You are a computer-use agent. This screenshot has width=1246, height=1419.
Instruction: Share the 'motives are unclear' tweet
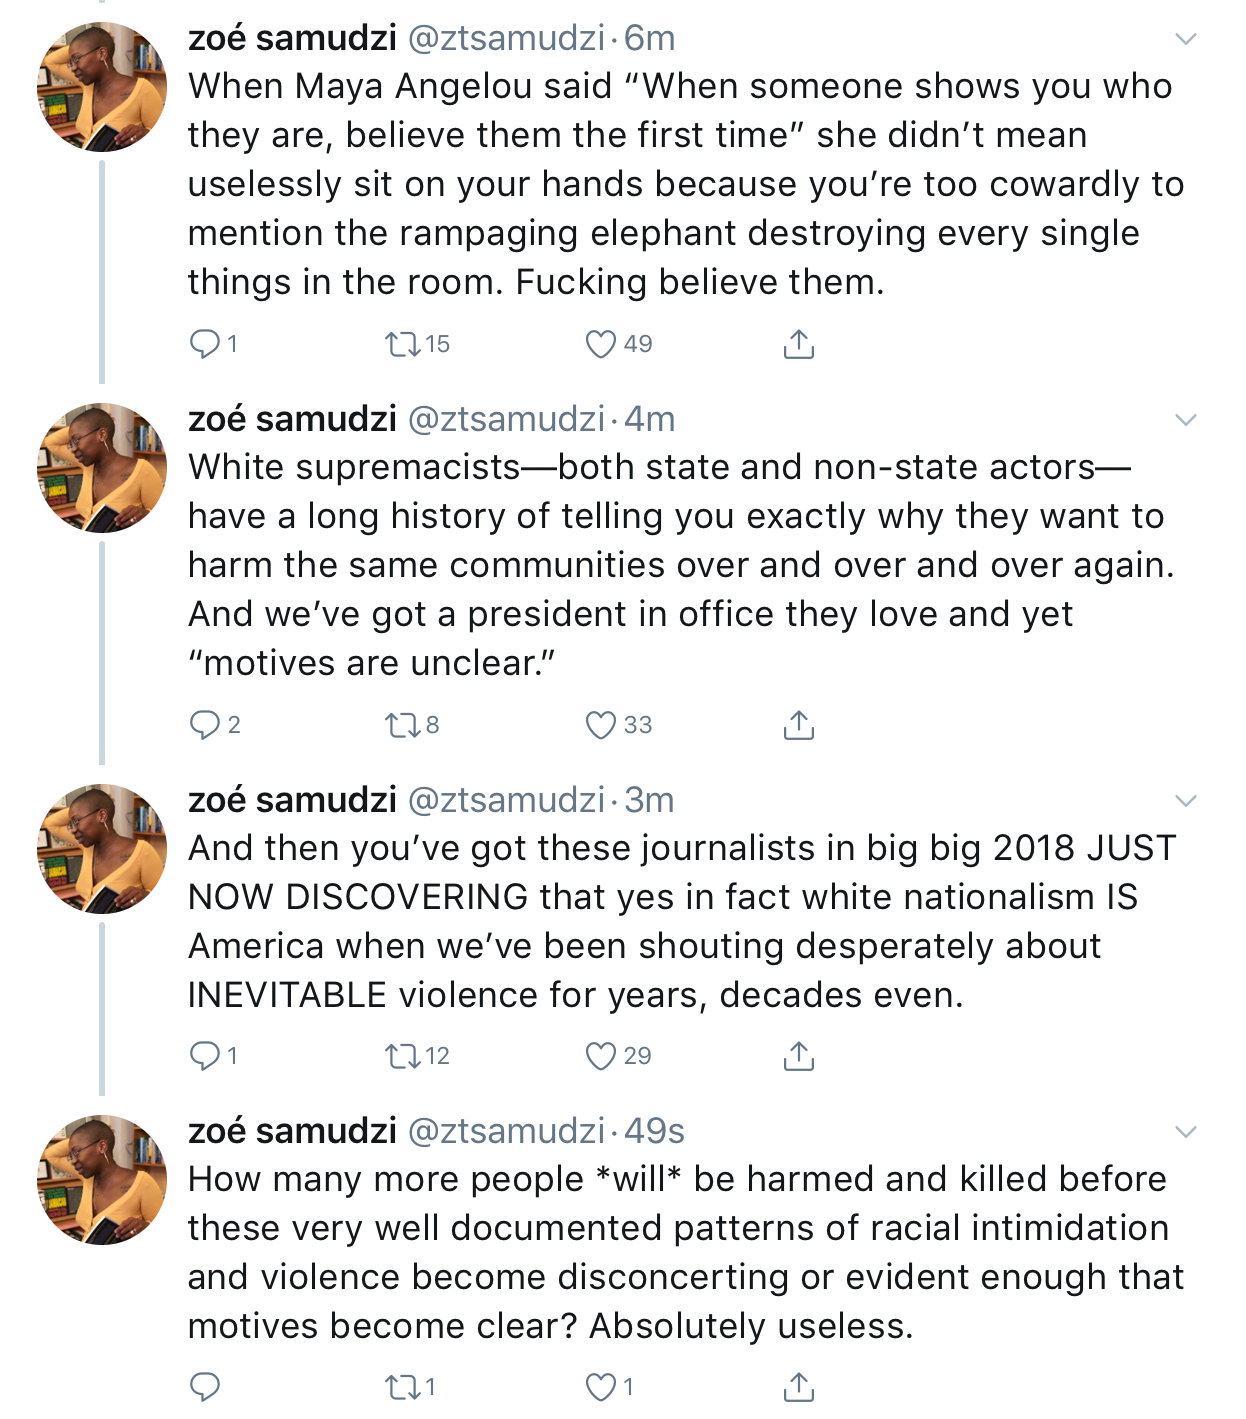pyautogui.click(x=798, y=725)
